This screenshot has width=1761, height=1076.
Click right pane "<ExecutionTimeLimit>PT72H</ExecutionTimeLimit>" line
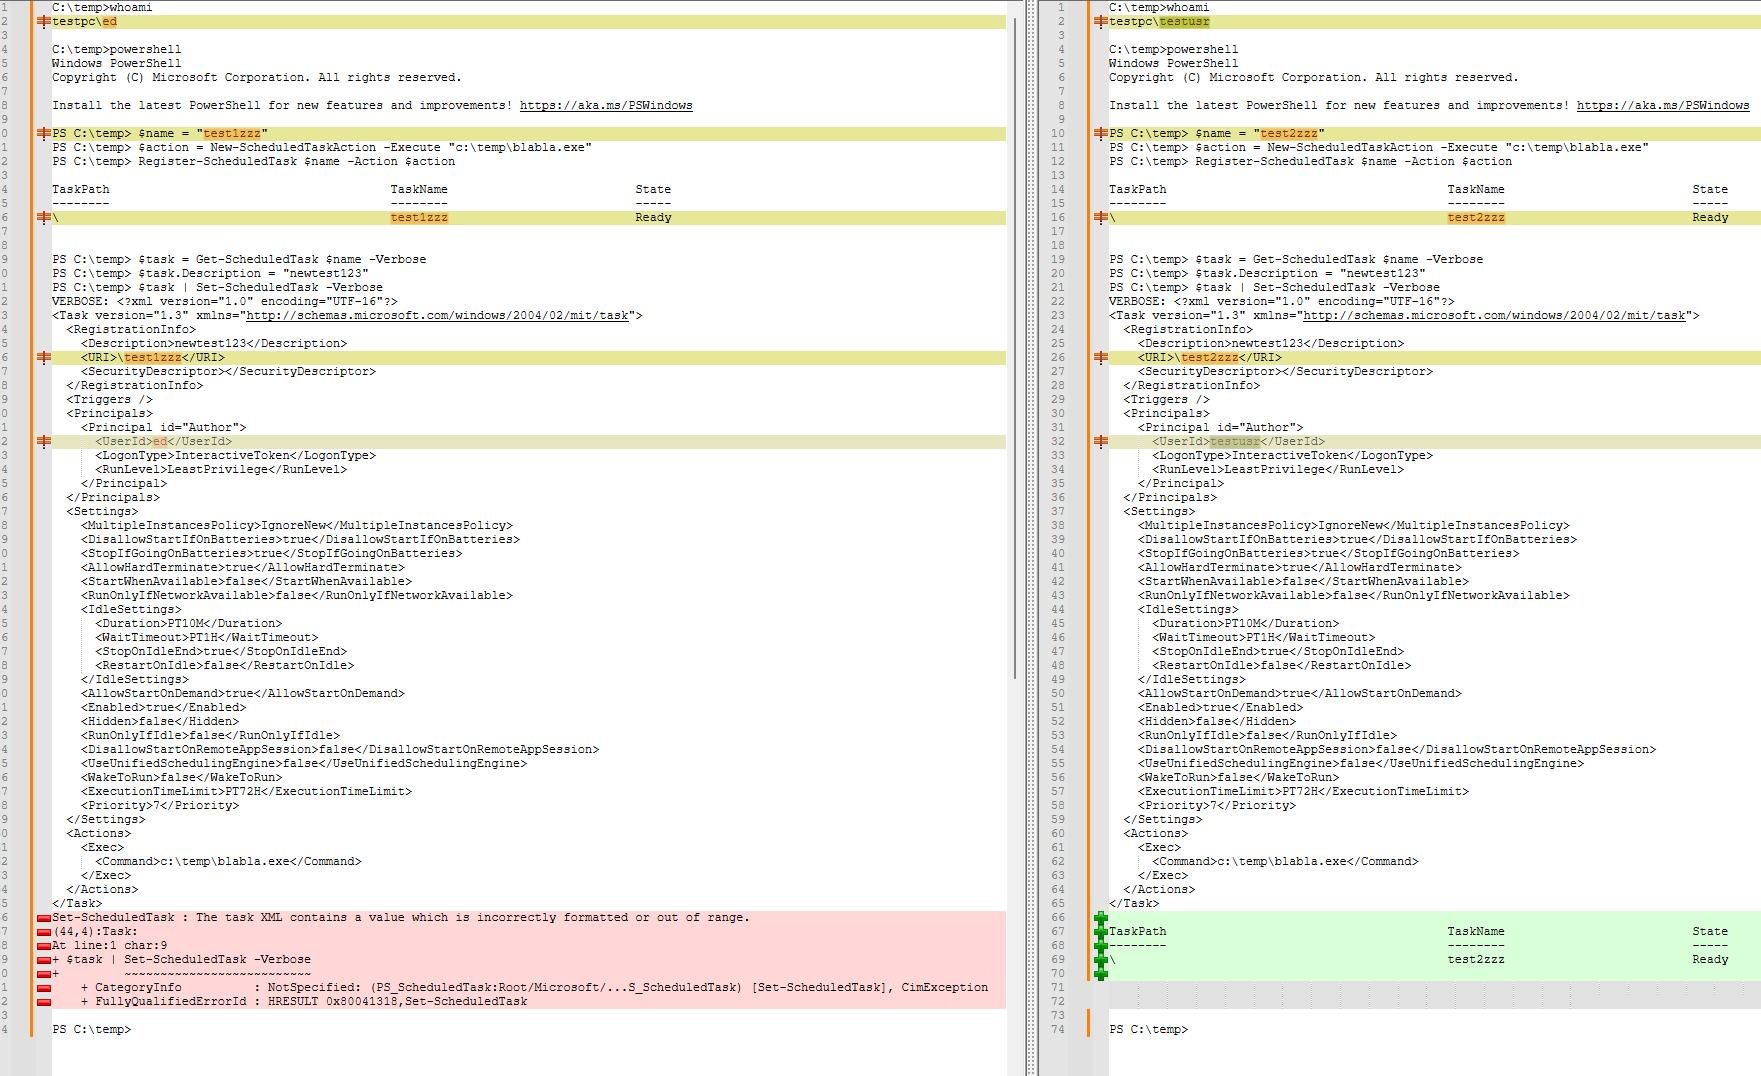tap(1303, 791)
